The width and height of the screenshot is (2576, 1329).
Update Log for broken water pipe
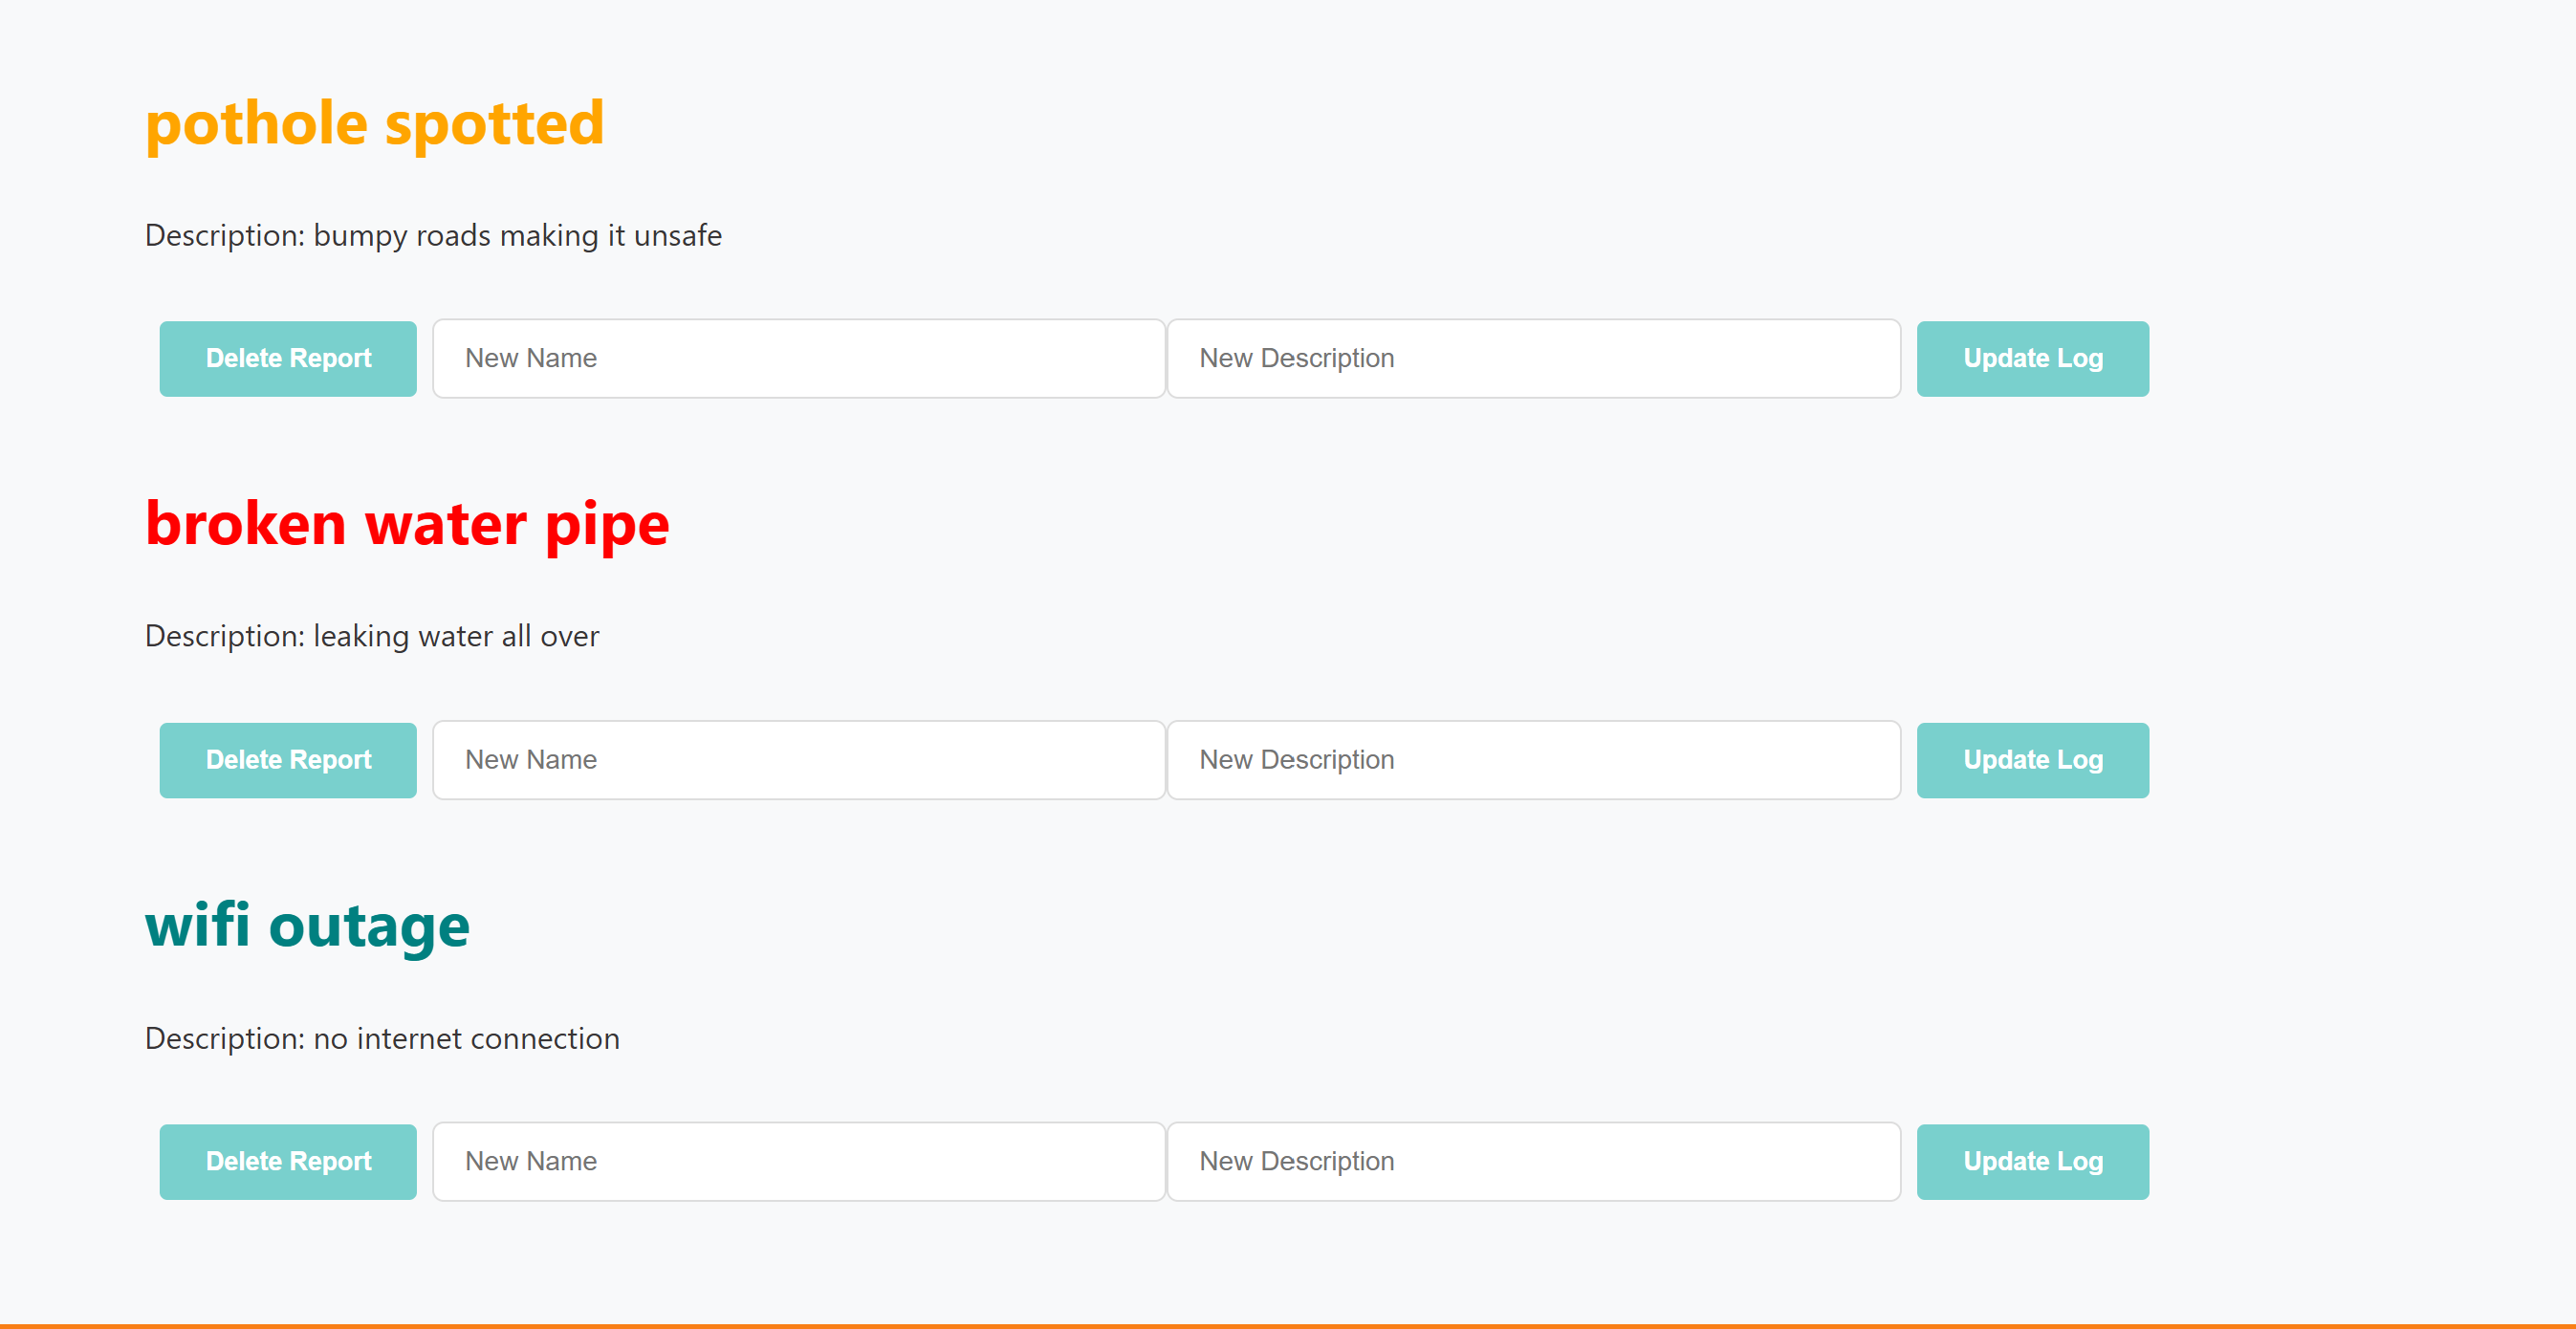click(x=2032, y=760)
